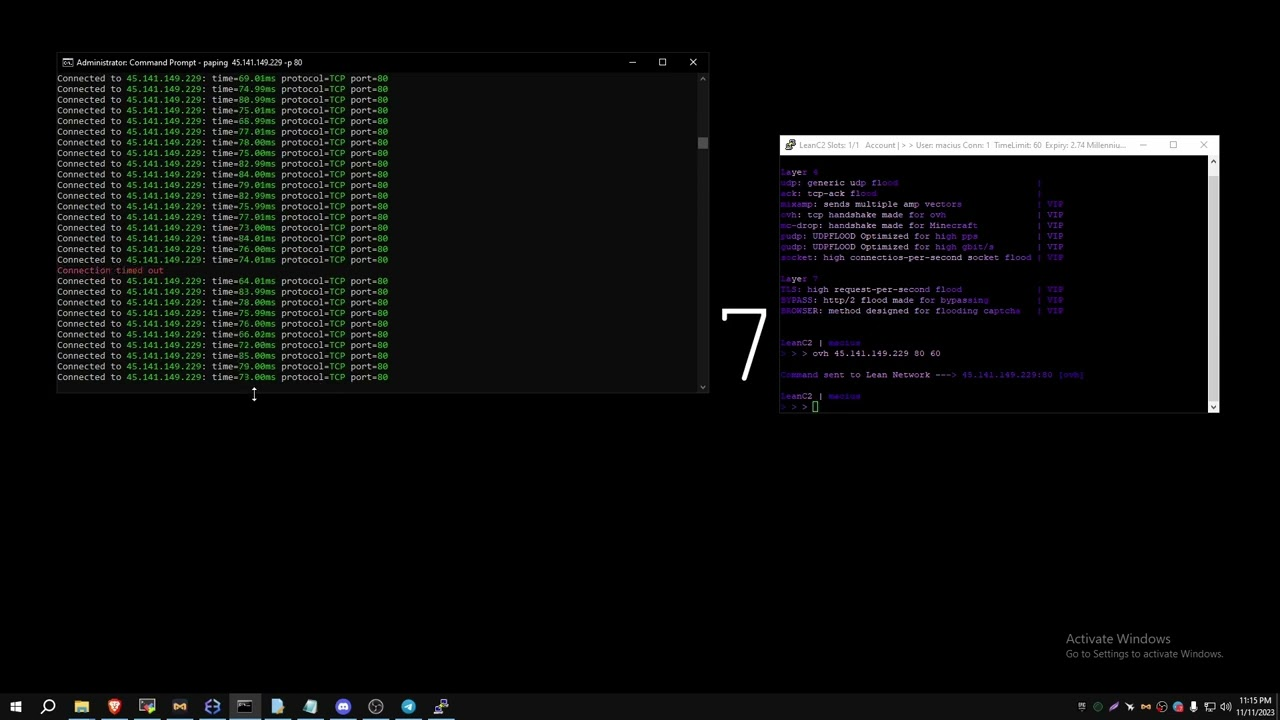1280x720 pixels.
Task: Close the Command Prompt window
Action: [x=693, y=62]
